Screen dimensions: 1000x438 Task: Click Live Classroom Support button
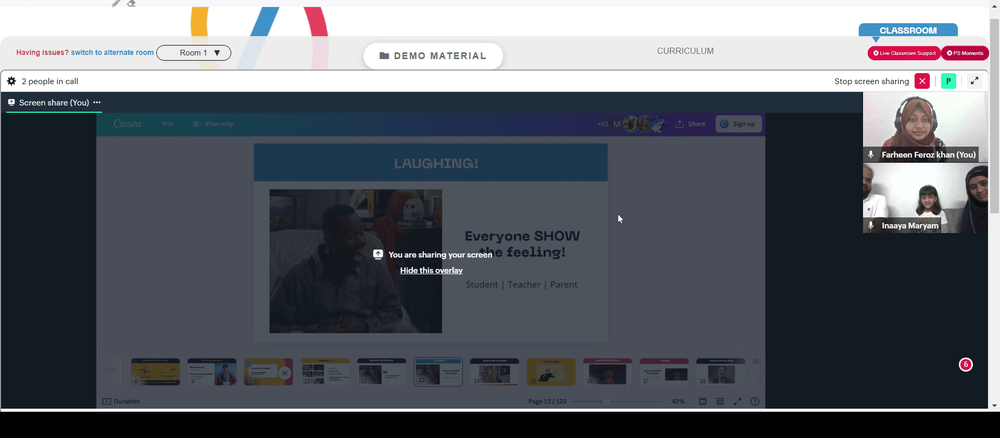(x=904, y=53)
